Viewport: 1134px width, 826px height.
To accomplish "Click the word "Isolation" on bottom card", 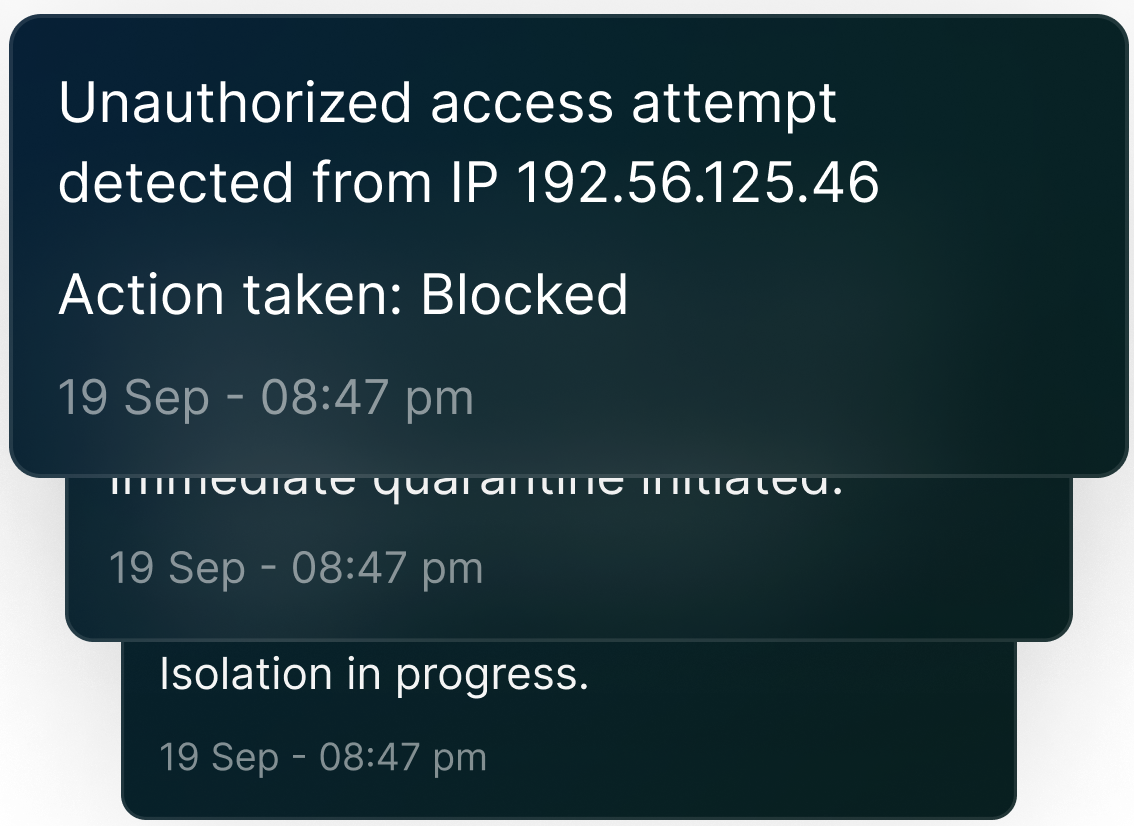I will coord(231,675).
